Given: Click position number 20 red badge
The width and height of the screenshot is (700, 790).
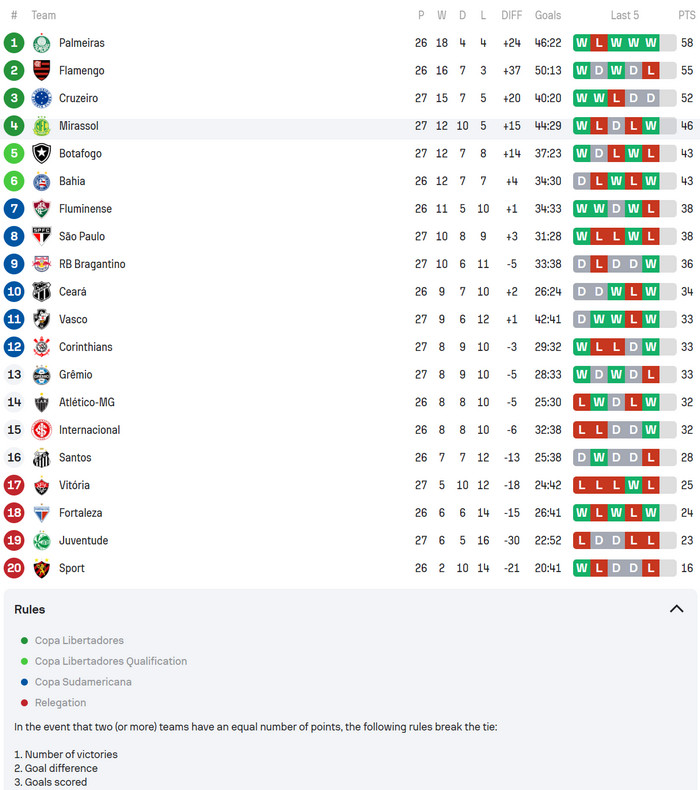Looking at the screenshot, I should (x=14, y=568).
